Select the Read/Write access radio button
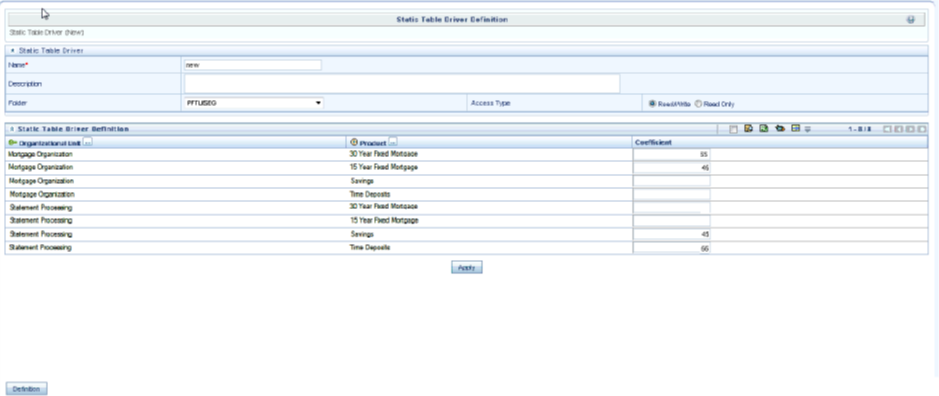 pos(652,104)
